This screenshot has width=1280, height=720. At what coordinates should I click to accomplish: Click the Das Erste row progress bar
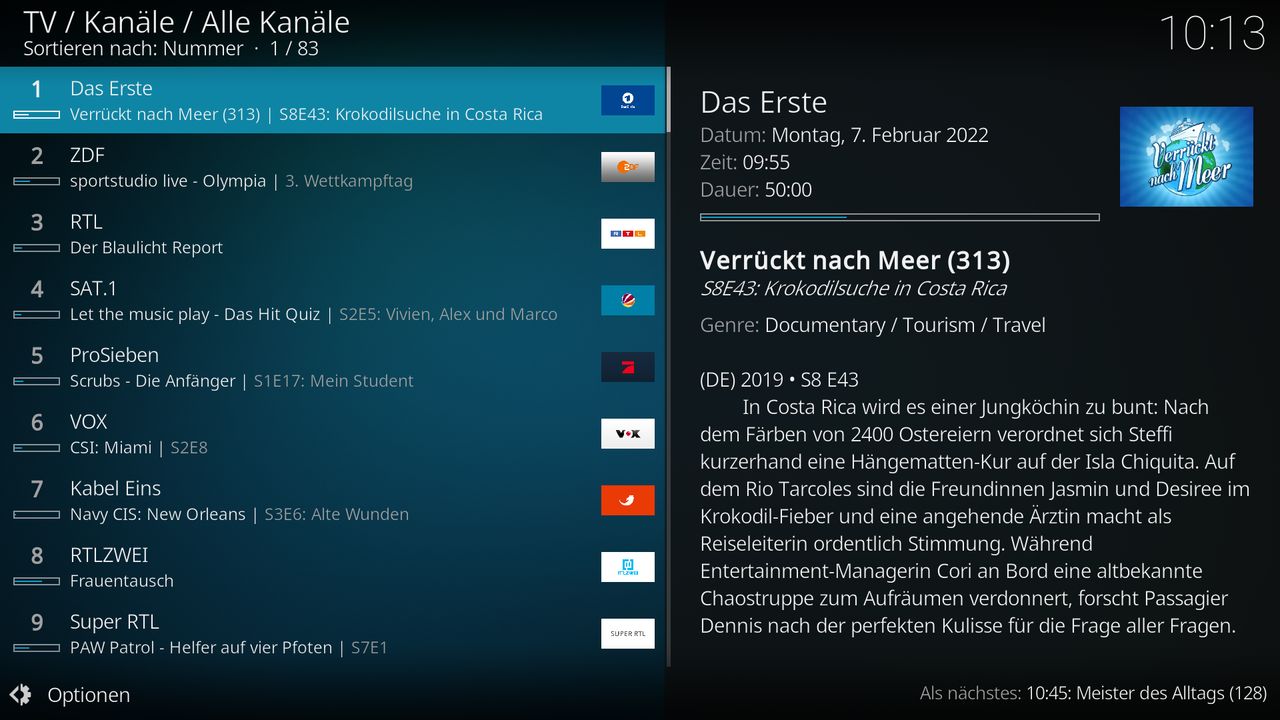click(x=37, y=115)
